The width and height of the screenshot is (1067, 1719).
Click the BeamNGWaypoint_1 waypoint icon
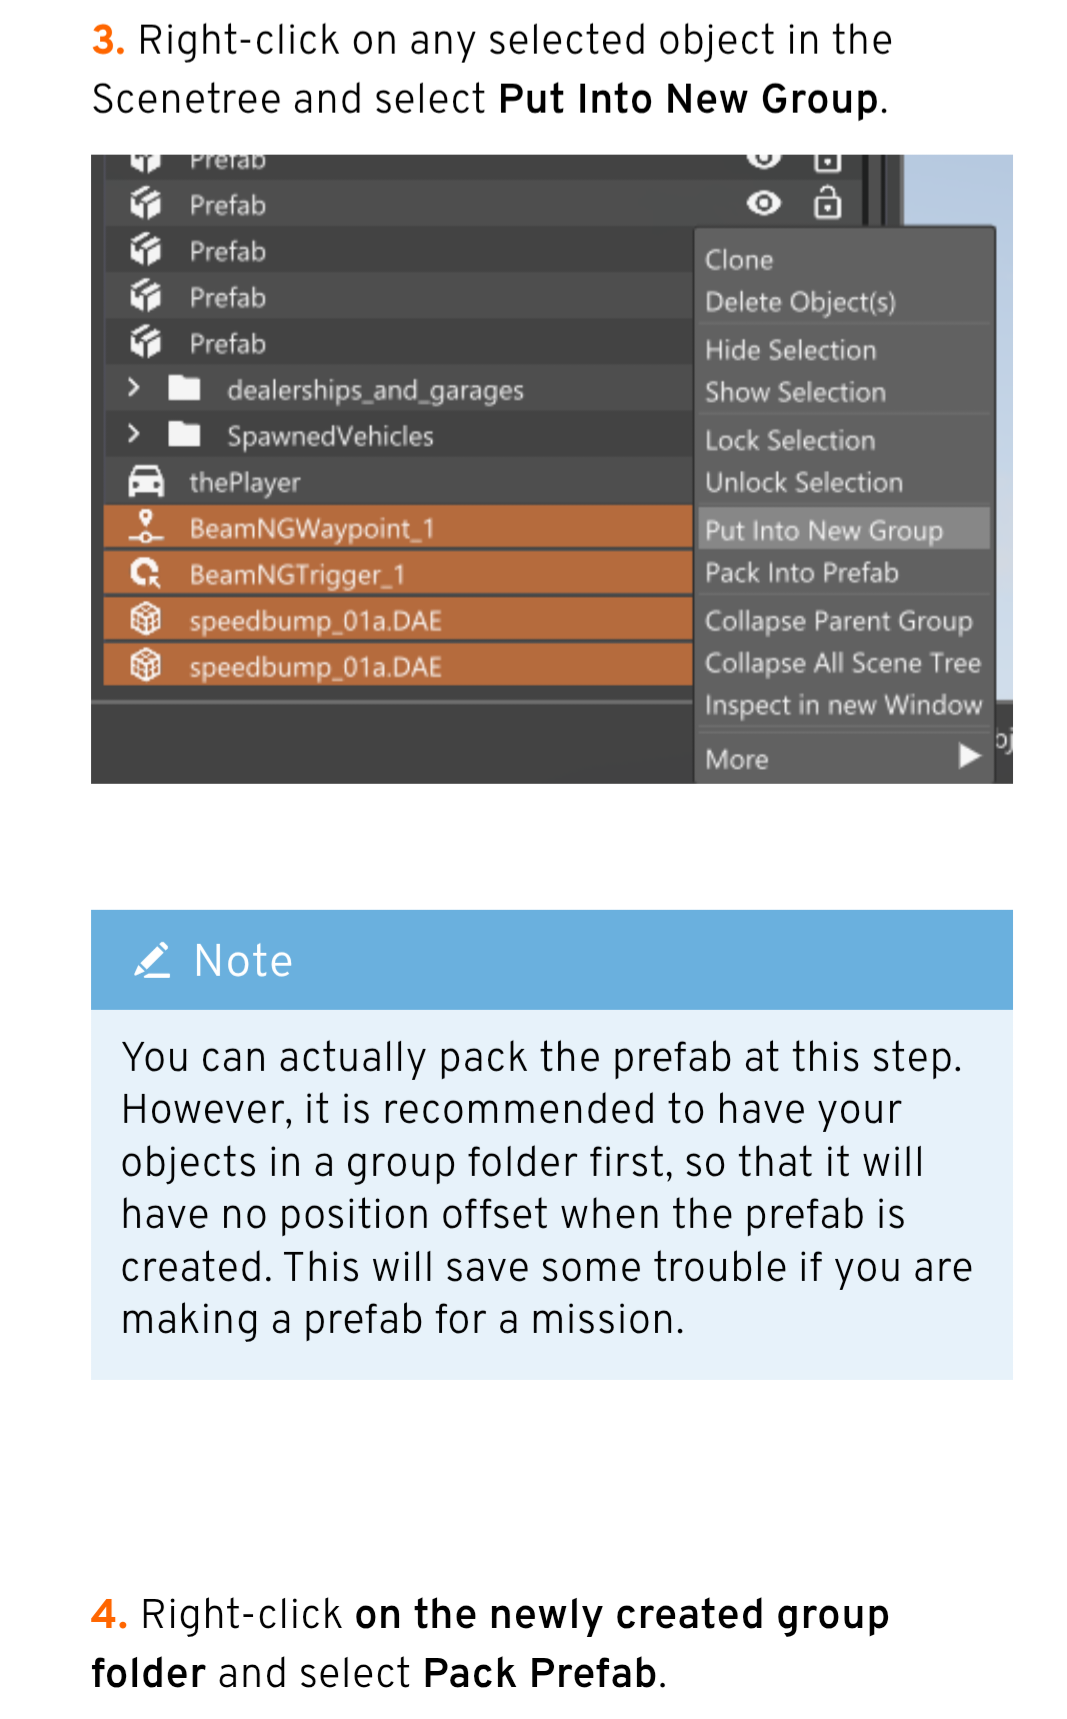pos(146,527)
